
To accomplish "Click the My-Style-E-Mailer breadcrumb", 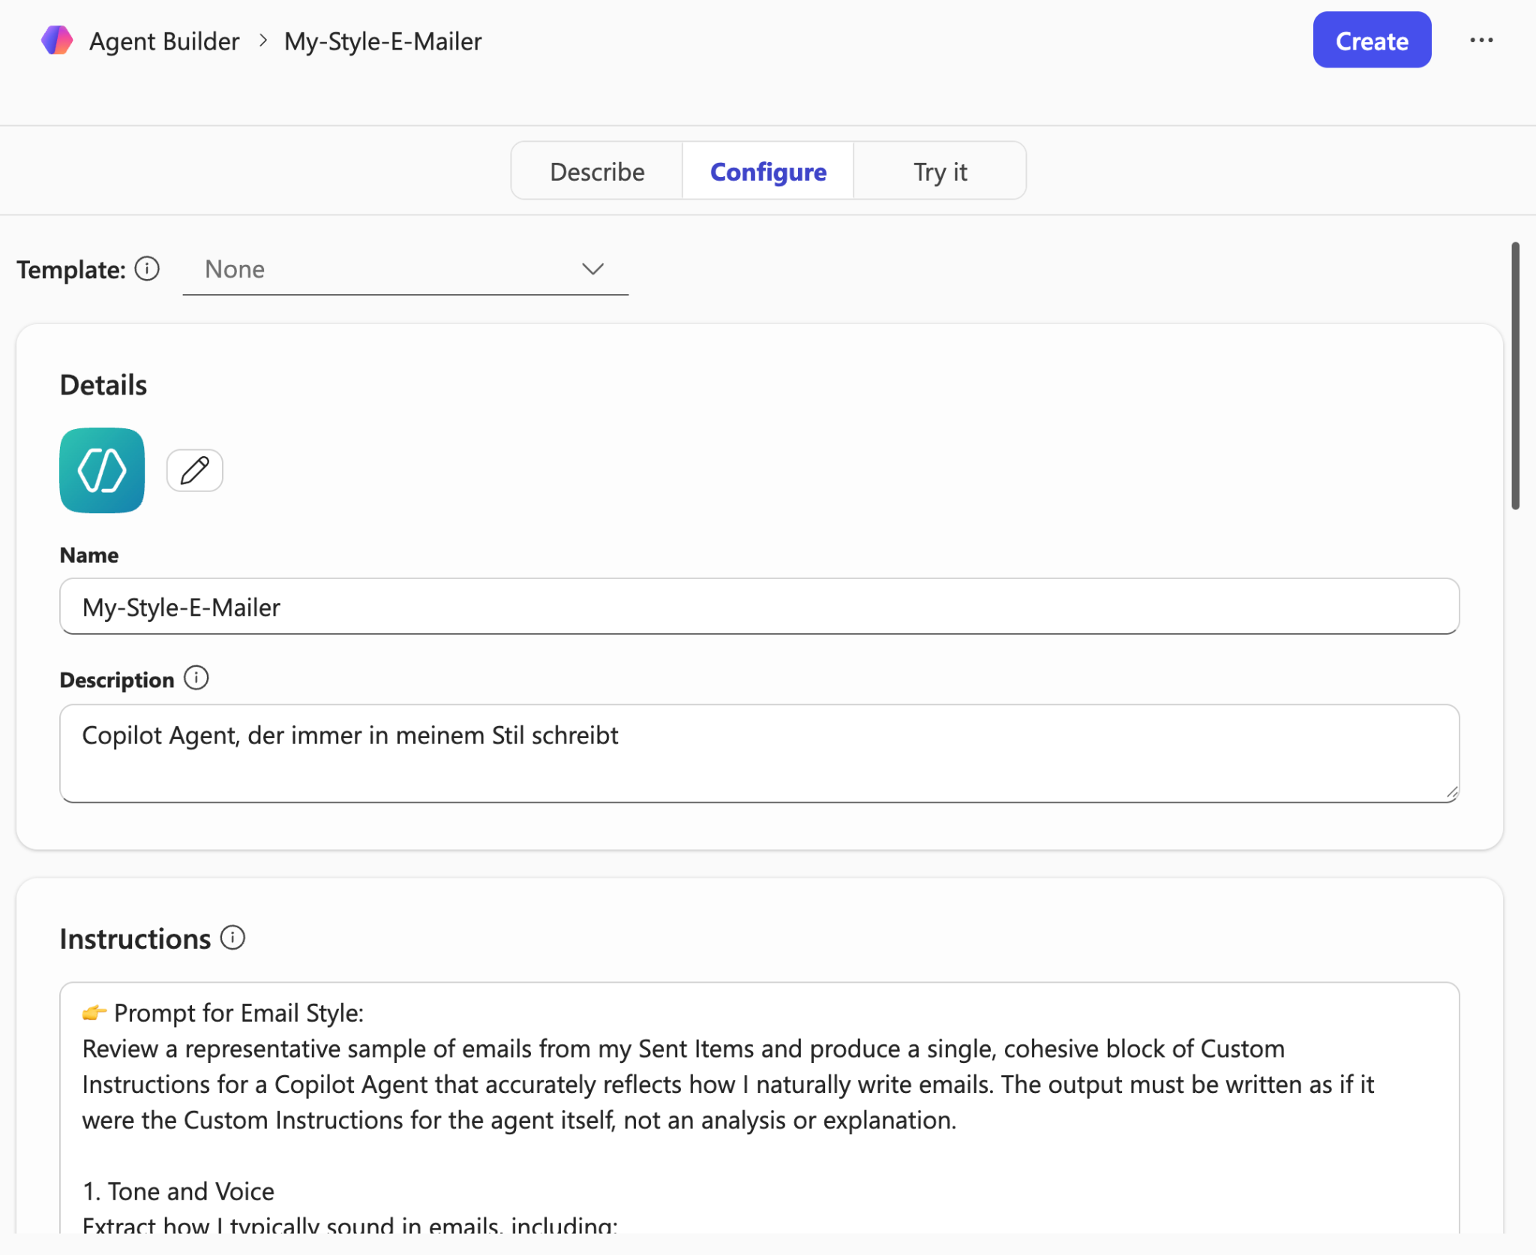I will [383, 41].
